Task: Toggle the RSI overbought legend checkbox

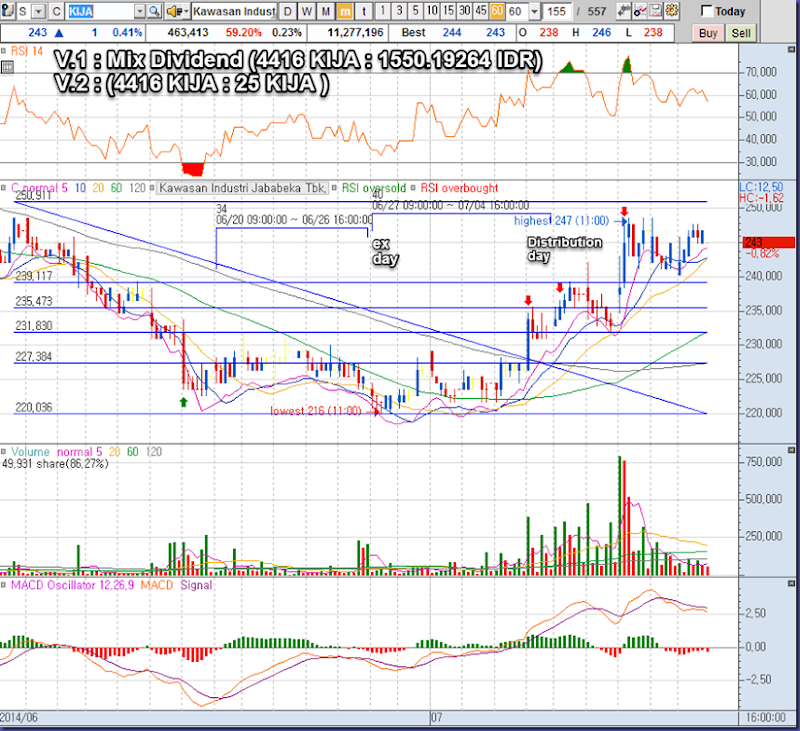Action: coord(414,188)
